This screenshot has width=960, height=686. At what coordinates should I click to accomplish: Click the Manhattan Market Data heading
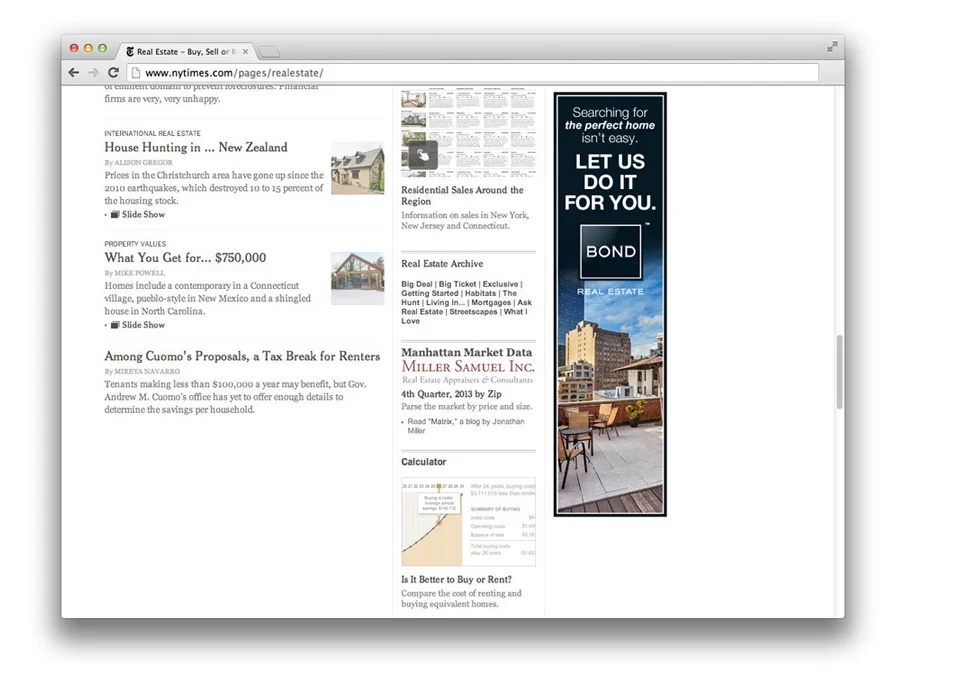tap(467, 352)
